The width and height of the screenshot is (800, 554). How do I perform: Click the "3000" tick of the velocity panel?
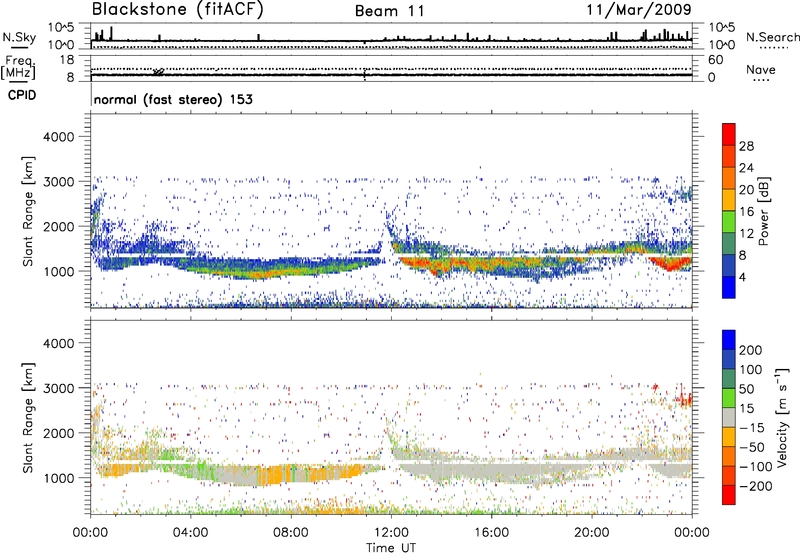click(x=58, y=388)
